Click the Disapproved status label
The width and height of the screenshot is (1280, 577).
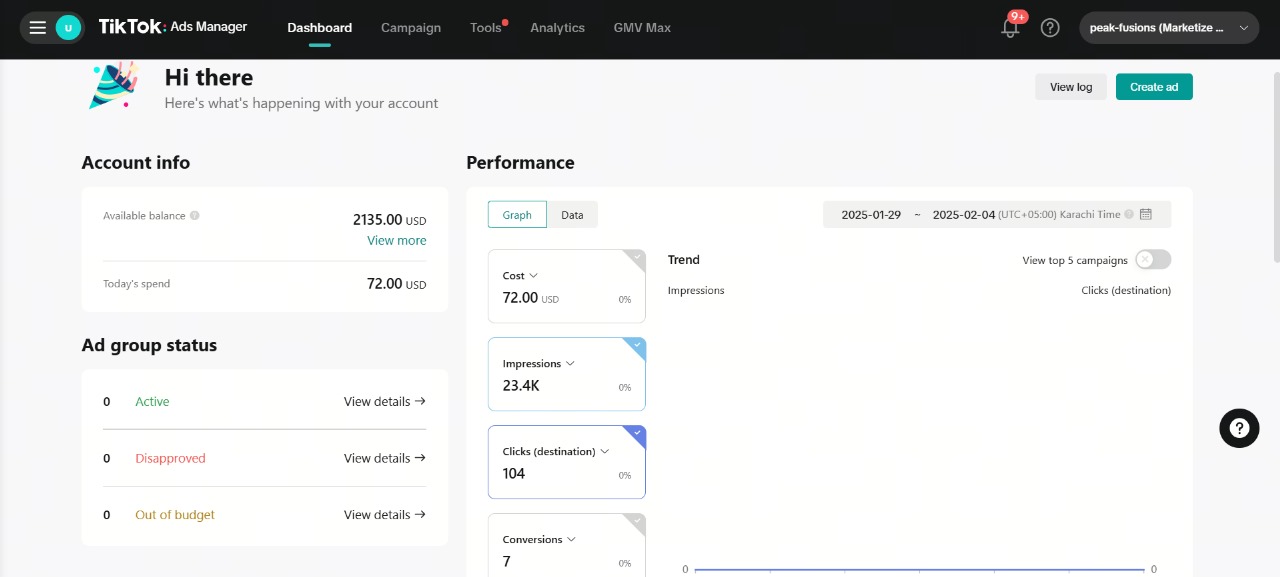point(170,458)
